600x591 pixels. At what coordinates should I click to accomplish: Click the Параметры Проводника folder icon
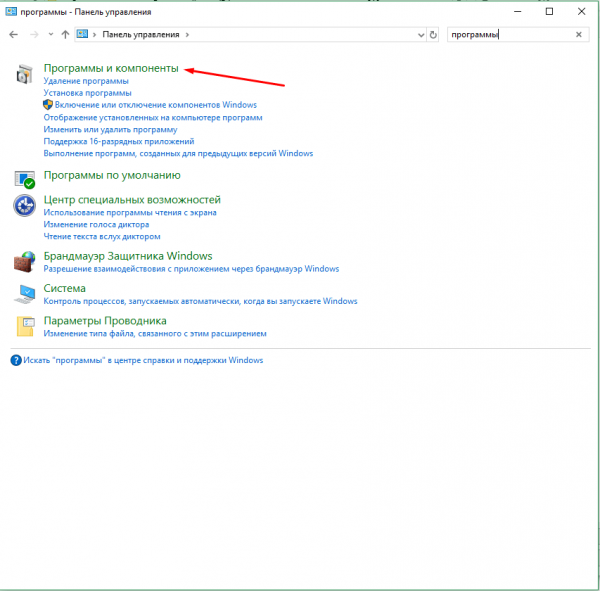click(25, 327)
